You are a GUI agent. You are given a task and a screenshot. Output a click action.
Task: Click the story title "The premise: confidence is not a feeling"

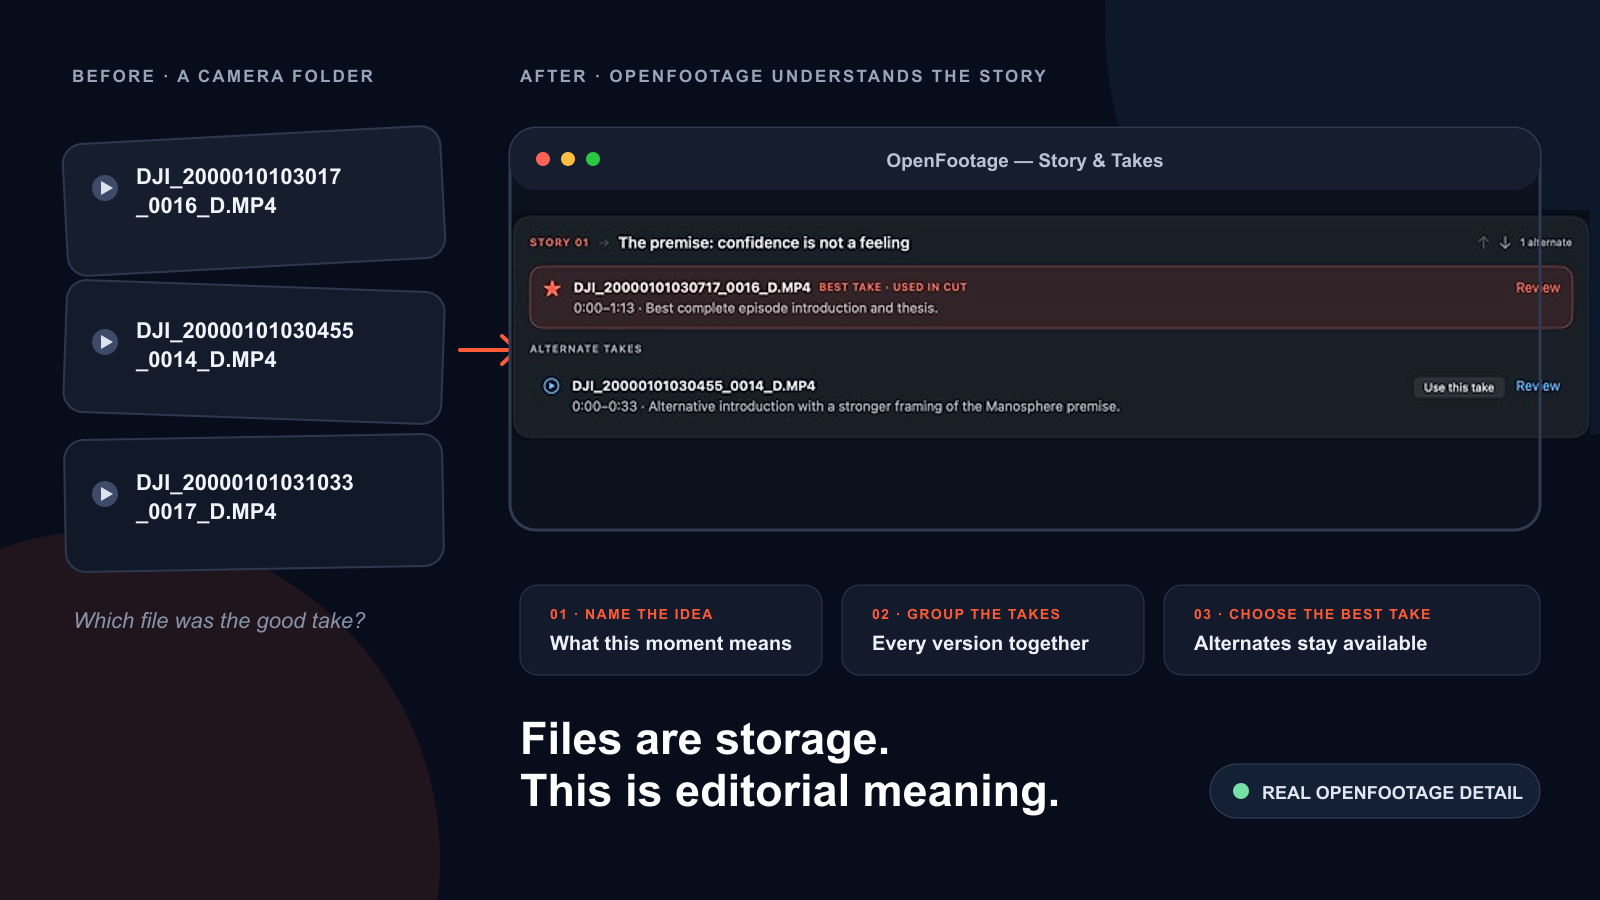pos(764,243)
